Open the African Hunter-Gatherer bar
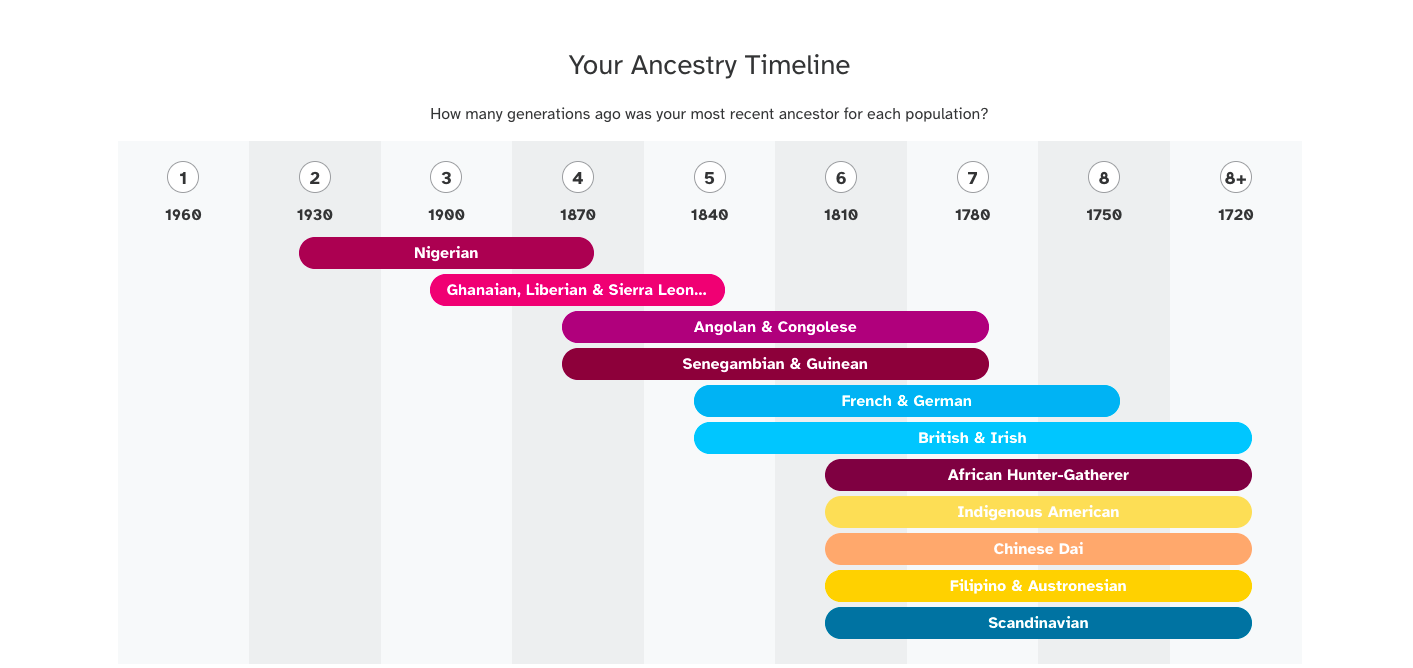The width and height of the screenshot is (1413, 668). coord(1038,475)
